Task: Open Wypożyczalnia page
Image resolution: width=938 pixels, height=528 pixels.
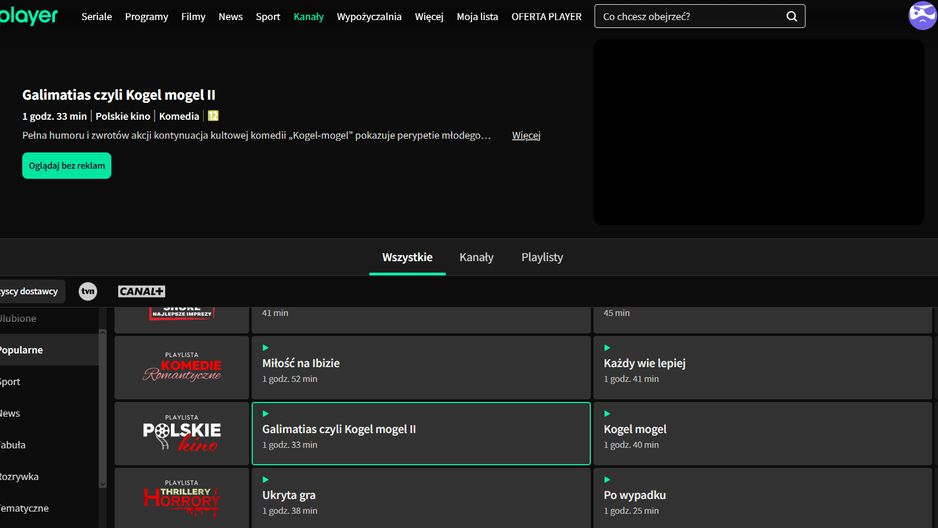Action: [x=369, y=17]
